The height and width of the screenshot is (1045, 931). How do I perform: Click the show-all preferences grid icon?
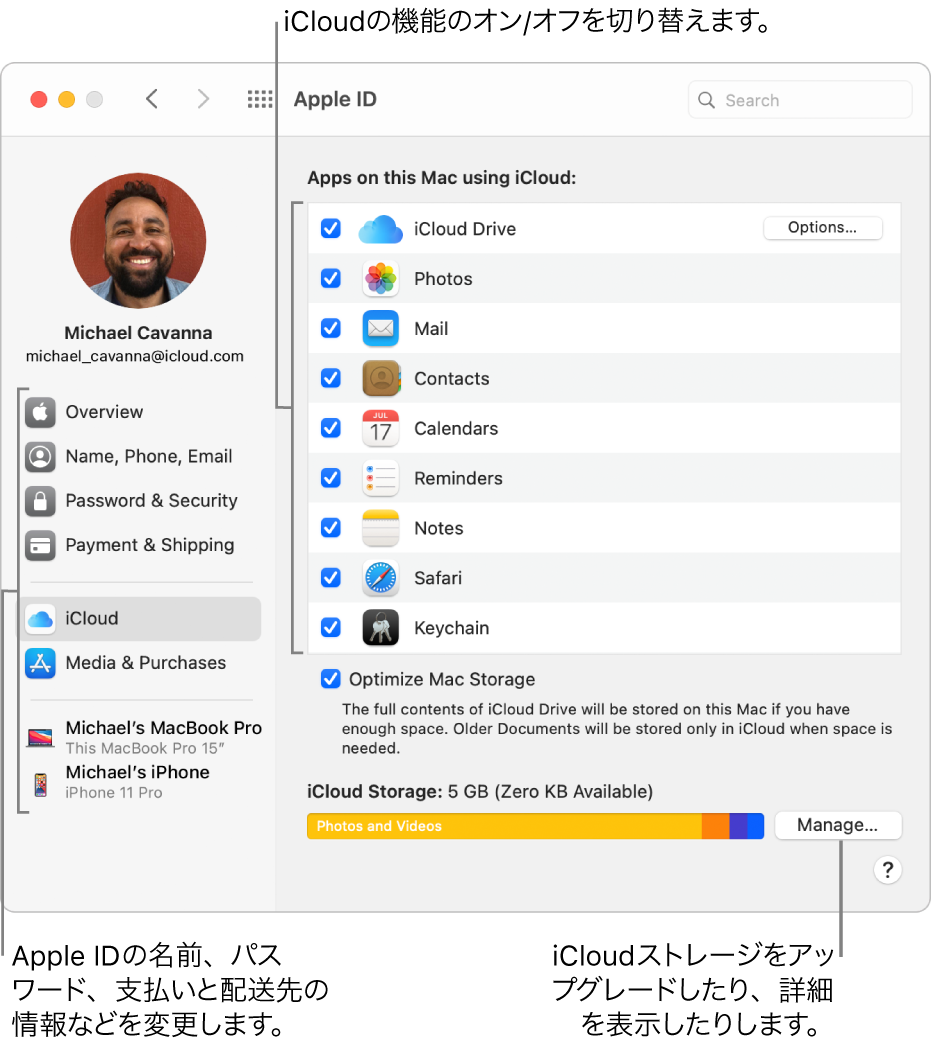[x=260, y=99]
